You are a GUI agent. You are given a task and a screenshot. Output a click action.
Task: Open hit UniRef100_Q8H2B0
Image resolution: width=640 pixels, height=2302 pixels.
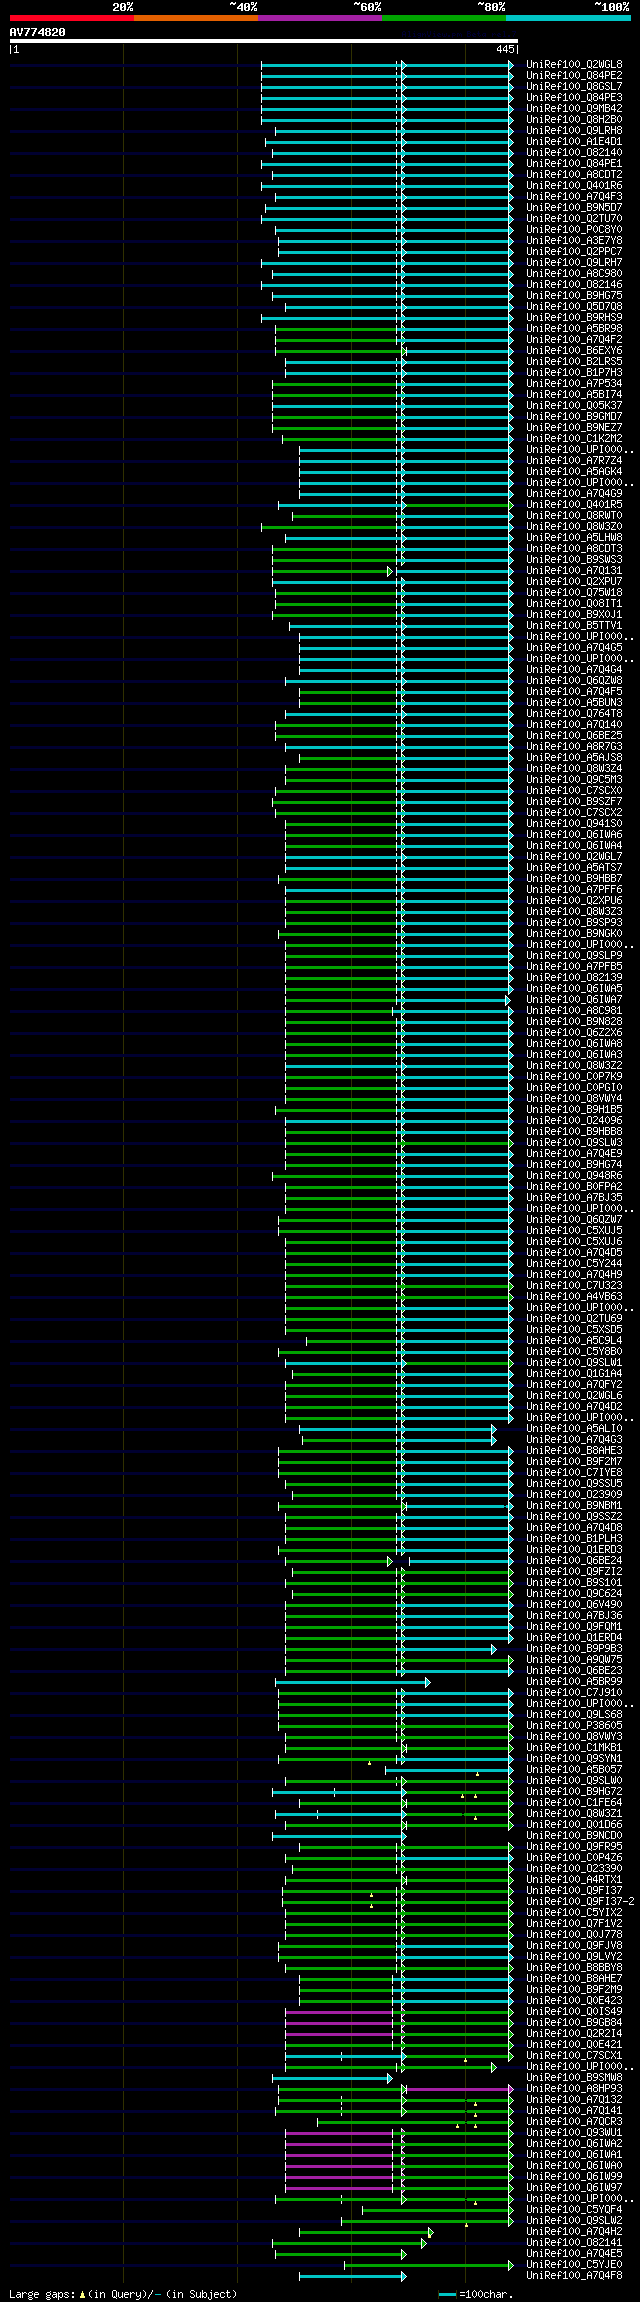pyautogui.click(x=574, y=120)
